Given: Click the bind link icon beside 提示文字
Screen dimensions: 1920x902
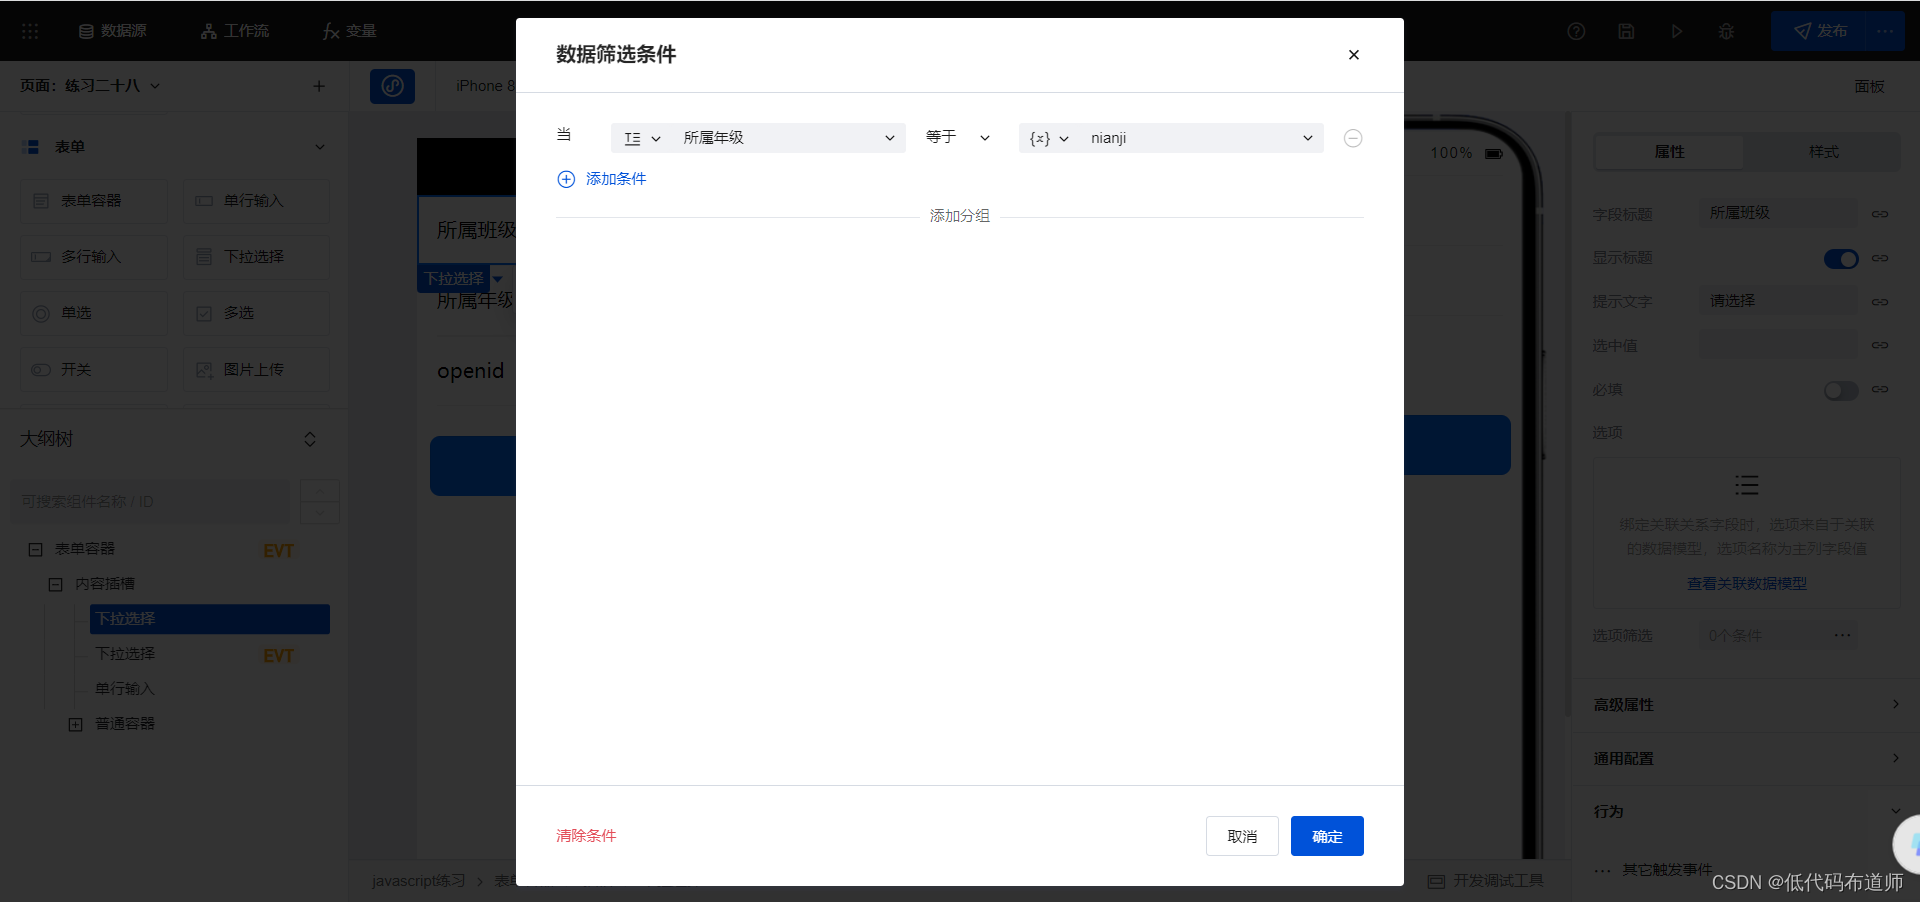Looking at the screenshot, I should point(1880,302).
